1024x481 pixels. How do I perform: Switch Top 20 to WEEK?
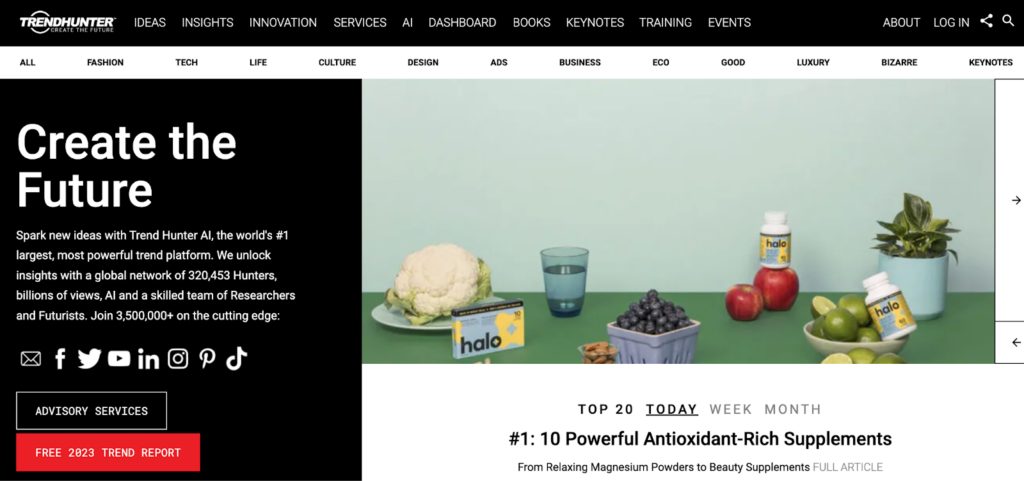pos(731,409)
